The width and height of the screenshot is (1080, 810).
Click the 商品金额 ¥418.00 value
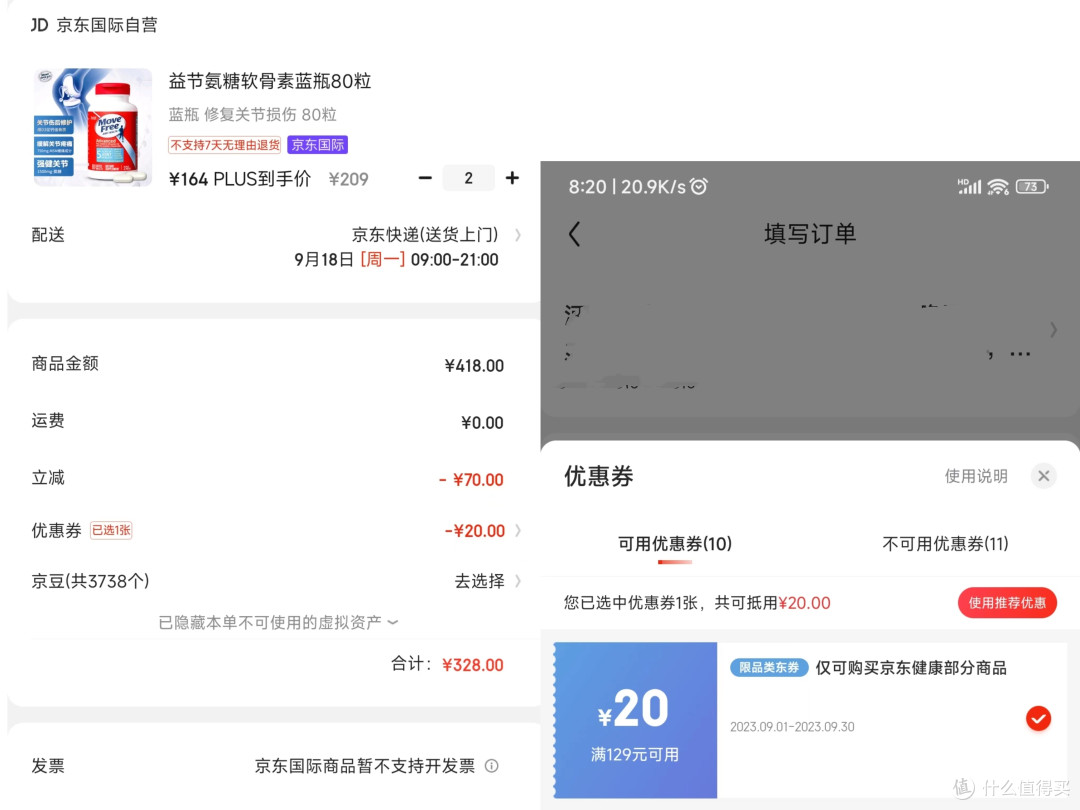pos(474,366)
